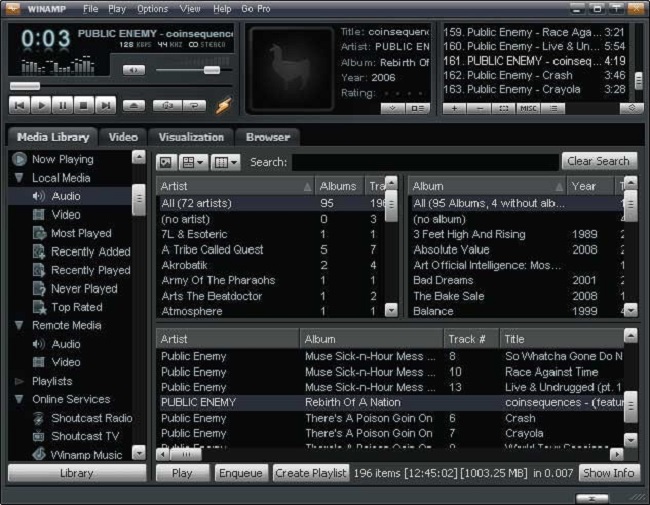Skip to the next track
The width and height of the screenshot is (650, 505).
(105, 105)
